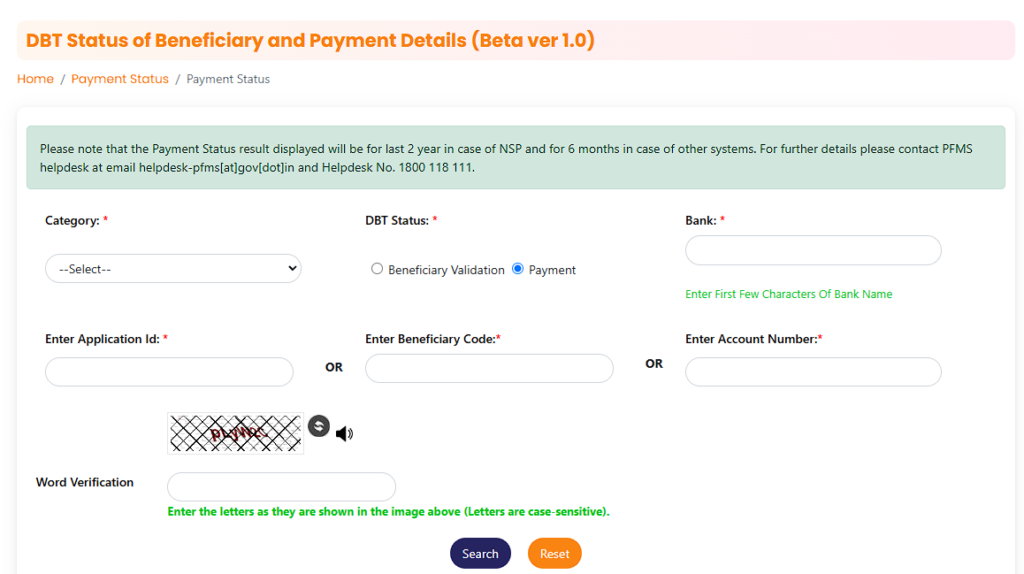This screenshot has width=1024, height=574.
Task: Select the Payment radio button
Action: (x=518, y=269)
